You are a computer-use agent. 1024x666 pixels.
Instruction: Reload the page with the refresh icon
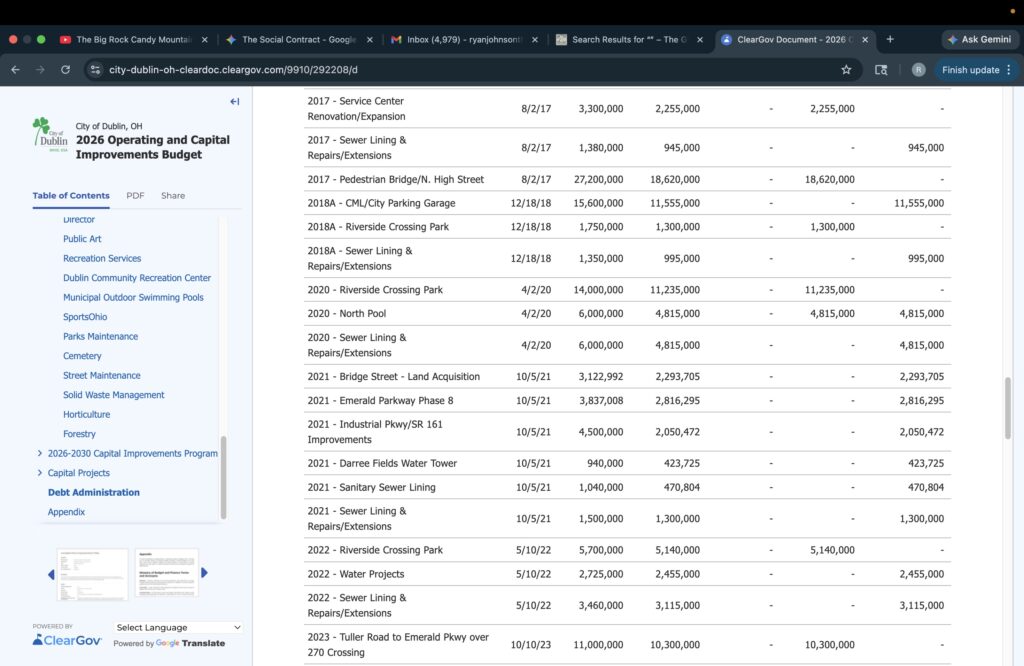[x=65, y=70]
